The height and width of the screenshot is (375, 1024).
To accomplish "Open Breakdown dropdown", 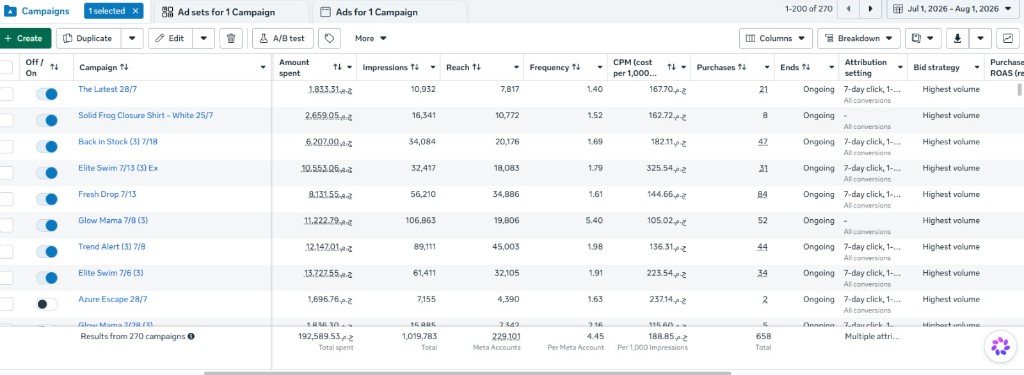I will [x=859, y=39].
